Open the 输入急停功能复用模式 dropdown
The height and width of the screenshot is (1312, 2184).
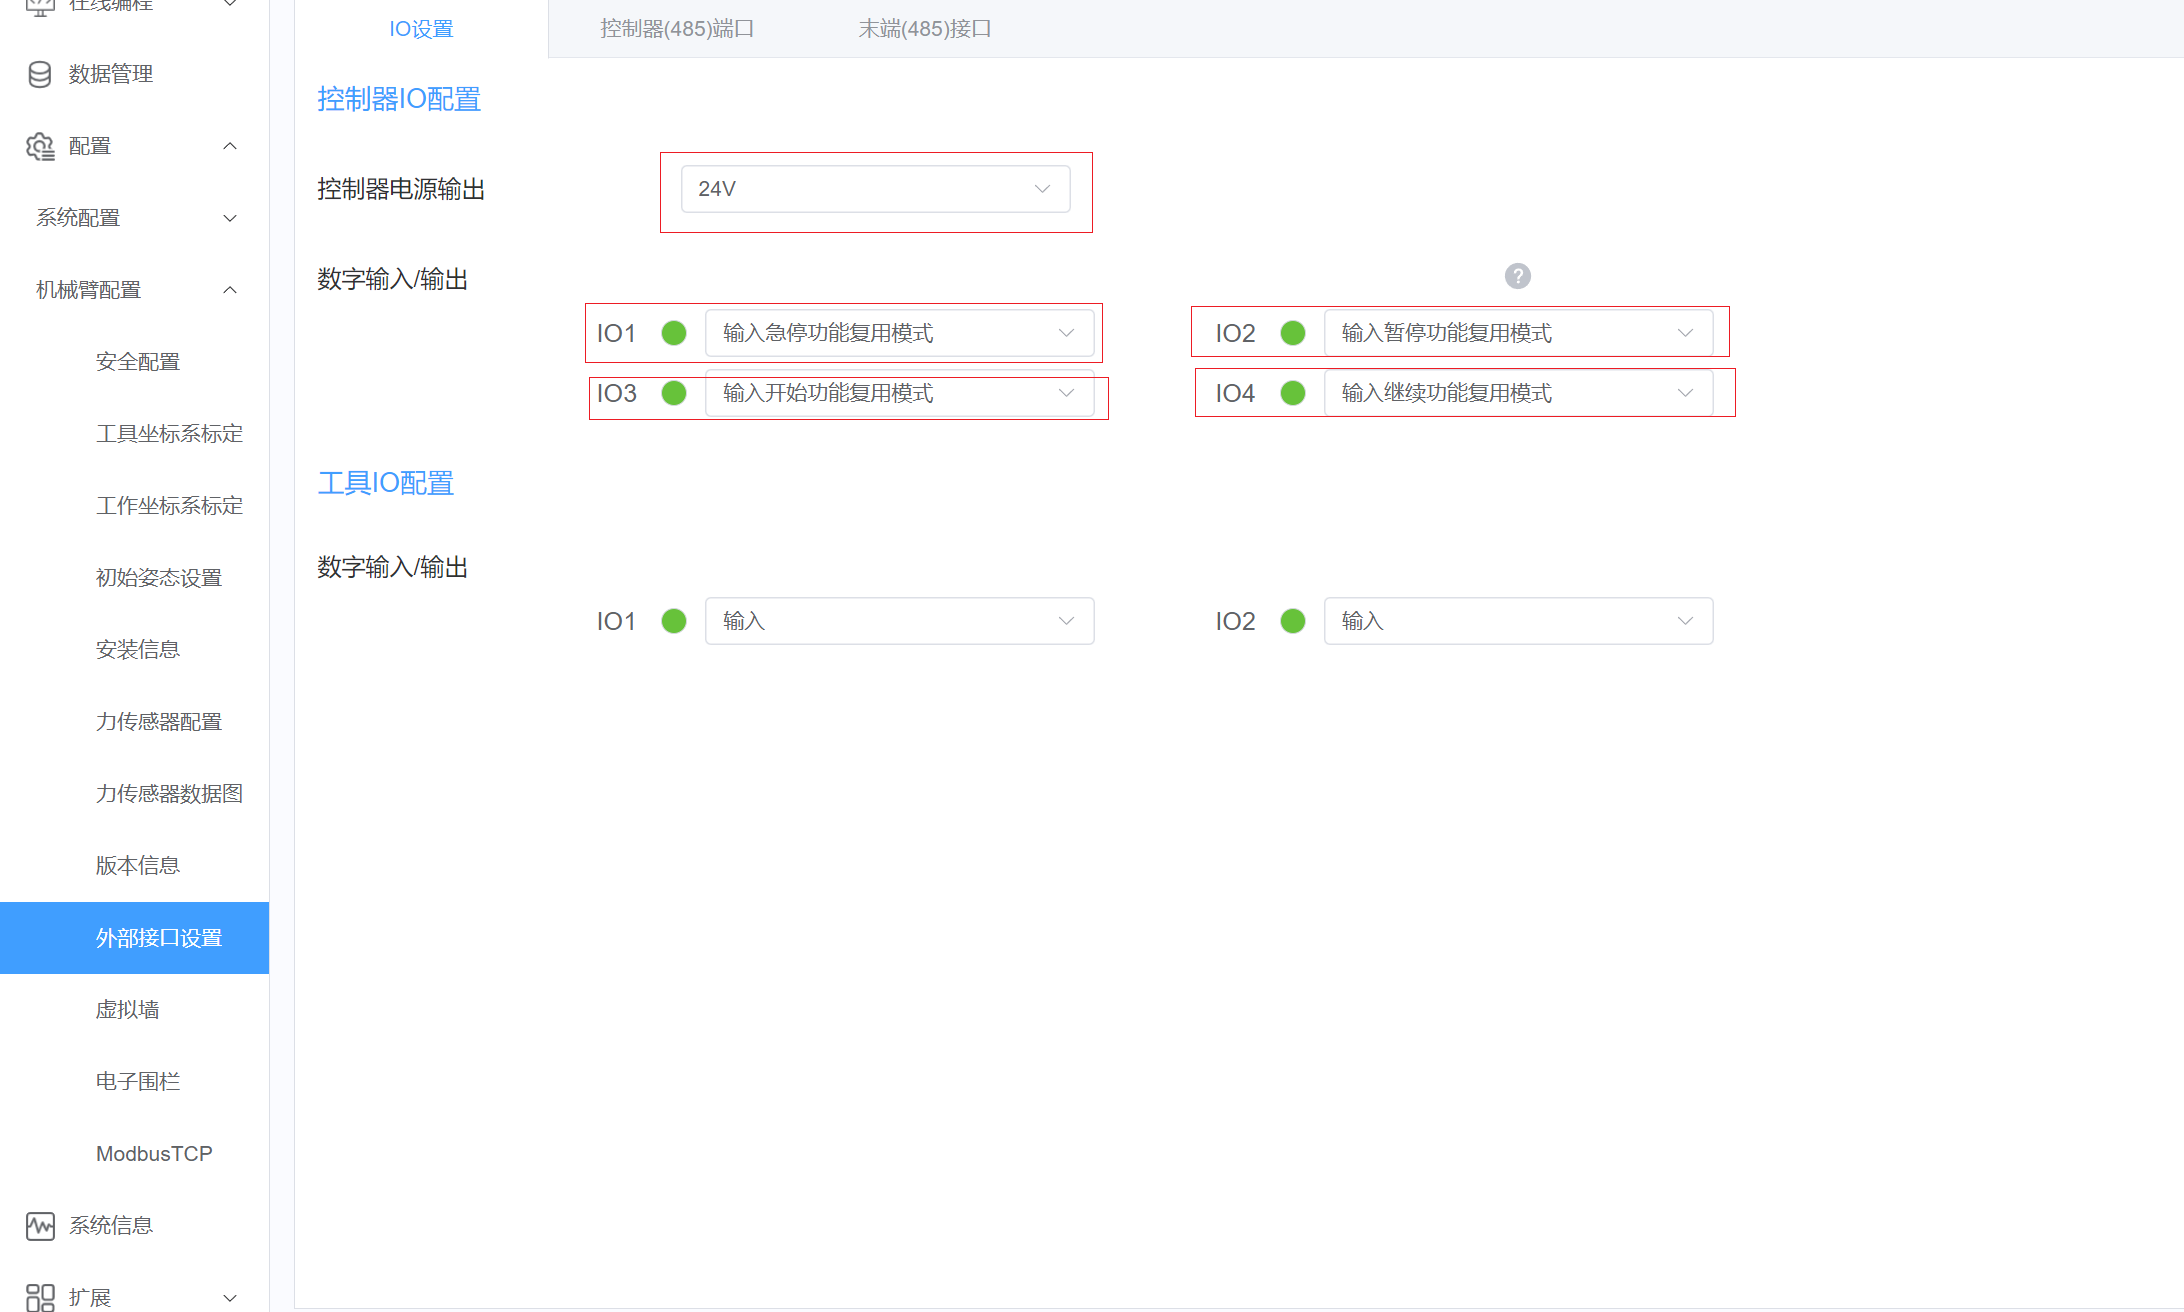(899, 333)
